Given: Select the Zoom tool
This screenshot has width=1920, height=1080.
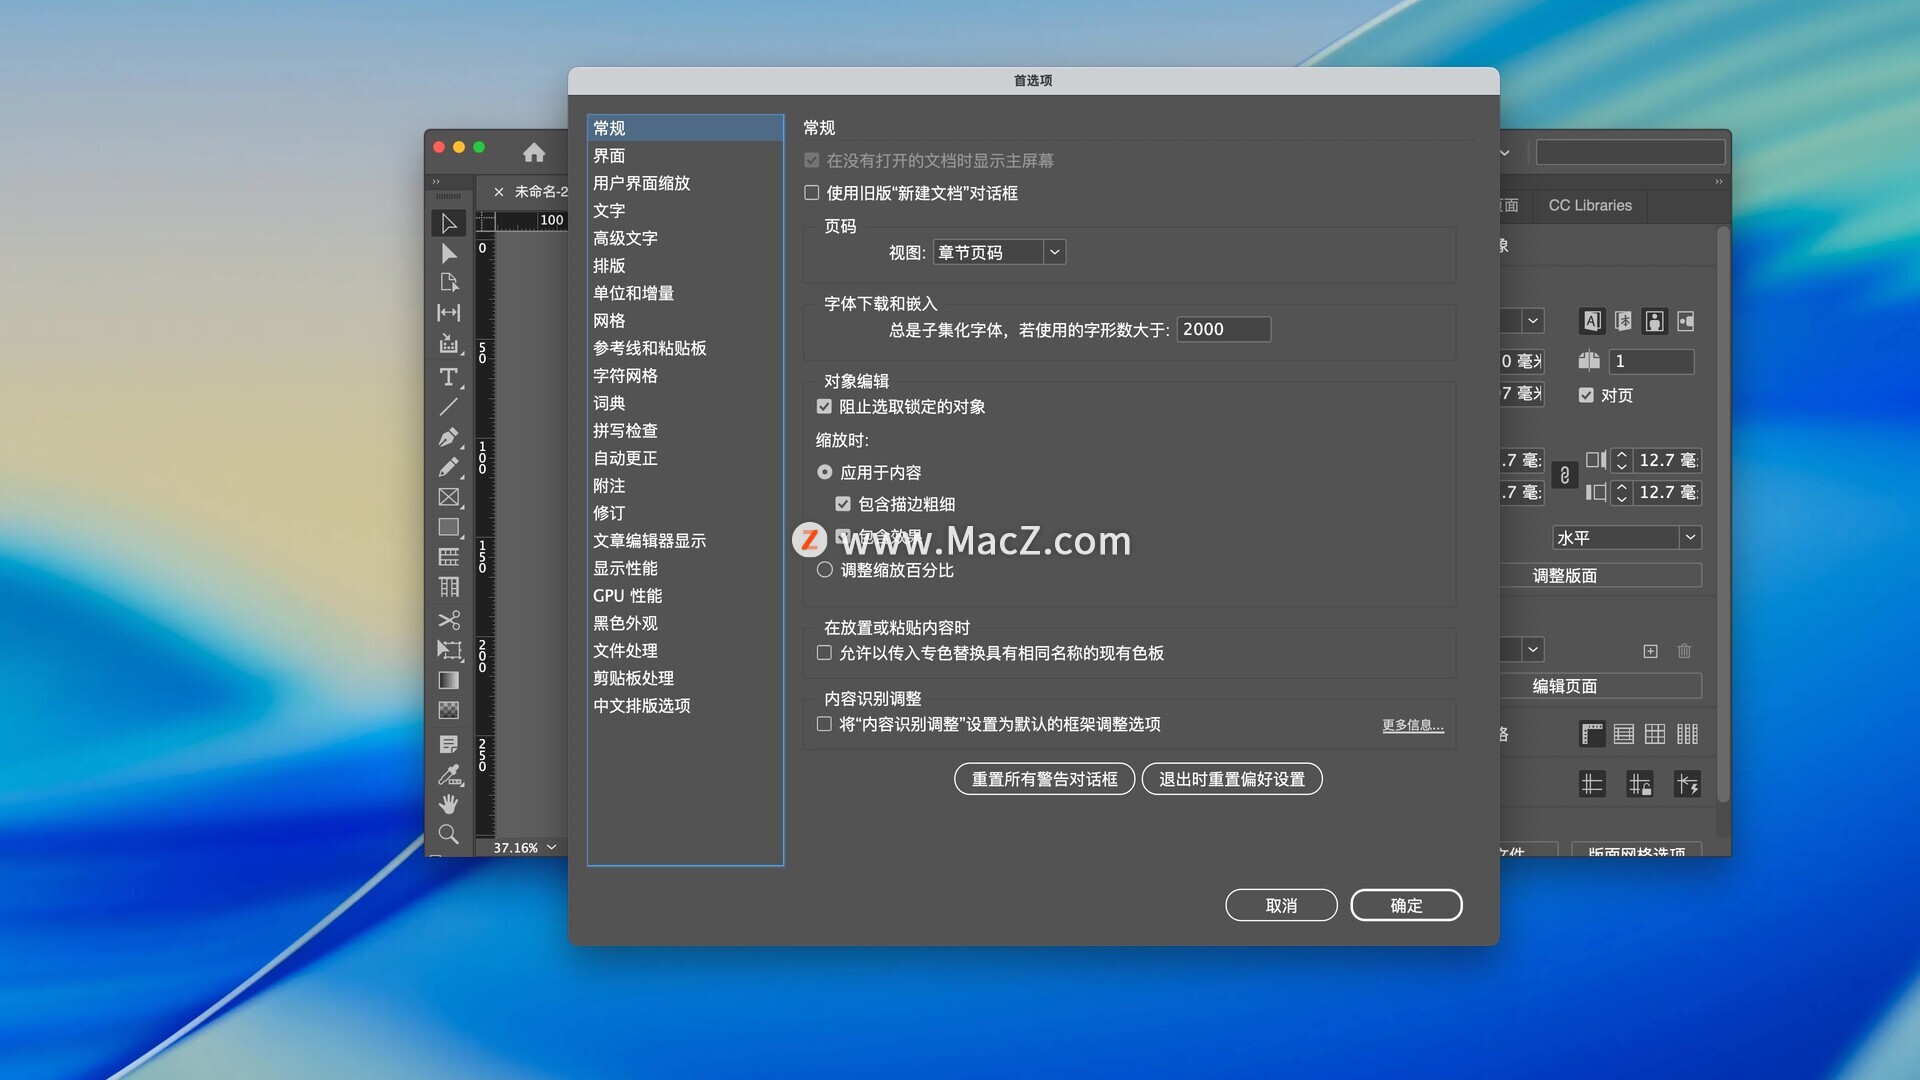Looking at the screenshot, I should point(449,834).
